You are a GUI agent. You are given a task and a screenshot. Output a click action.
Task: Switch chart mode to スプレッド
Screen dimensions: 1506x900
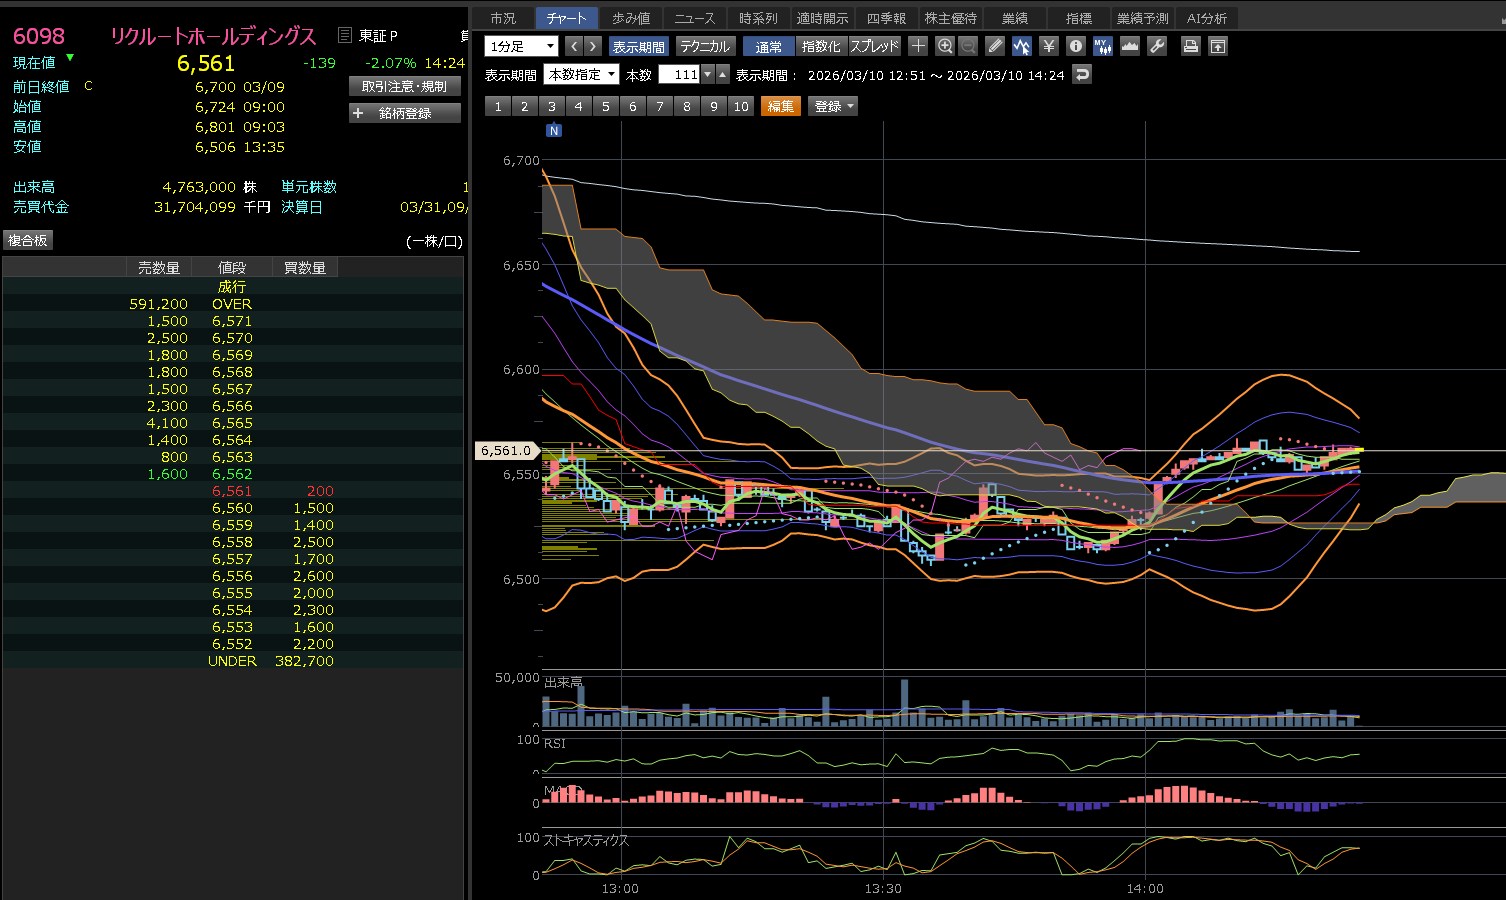click(x=874, y=46)
